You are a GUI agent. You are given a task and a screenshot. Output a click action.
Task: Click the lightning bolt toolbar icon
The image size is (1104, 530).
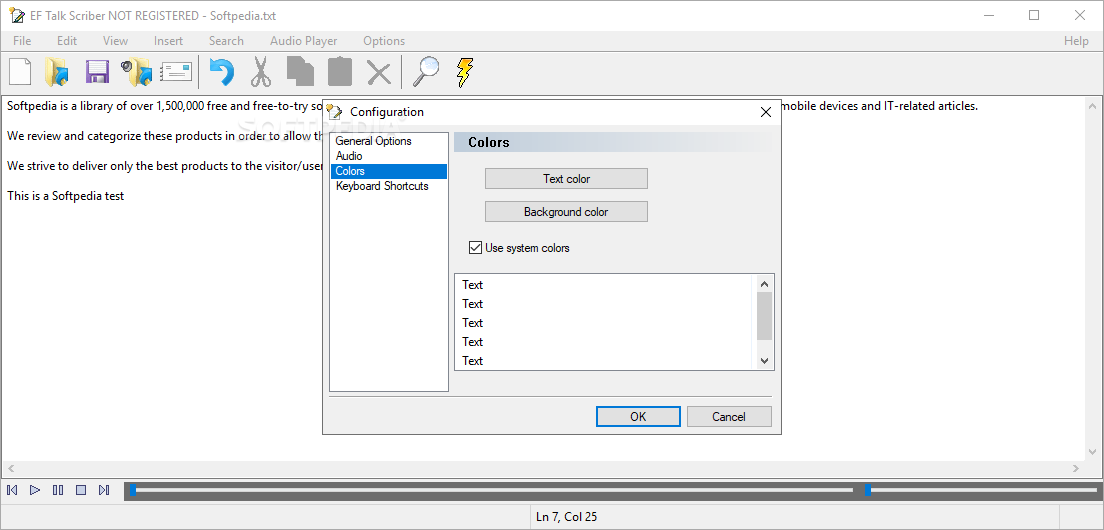(x=465, y=72)
